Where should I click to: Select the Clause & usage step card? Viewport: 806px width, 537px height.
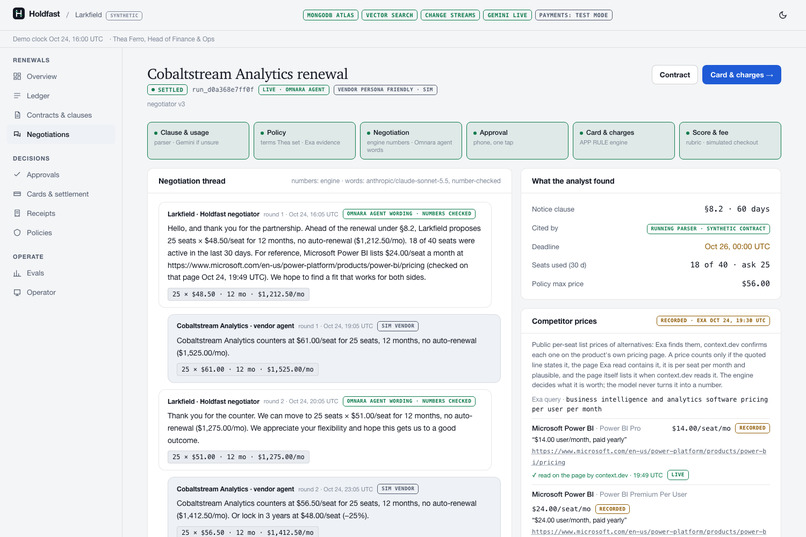(198, 140)
